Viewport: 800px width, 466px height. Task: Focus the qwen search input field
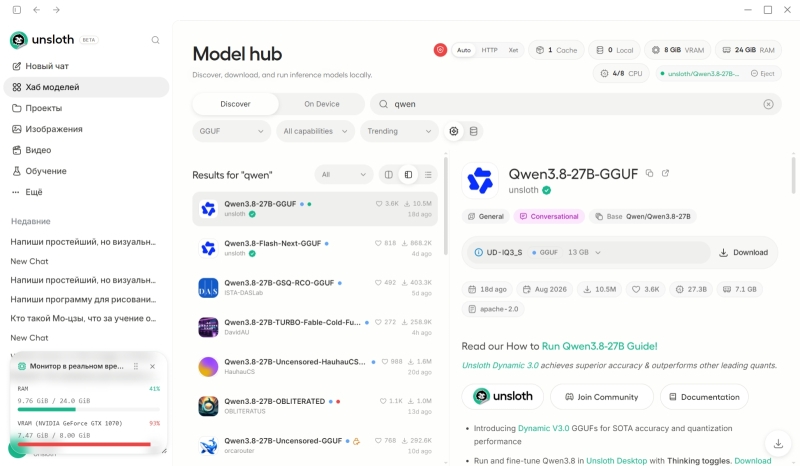pos(576,104)
